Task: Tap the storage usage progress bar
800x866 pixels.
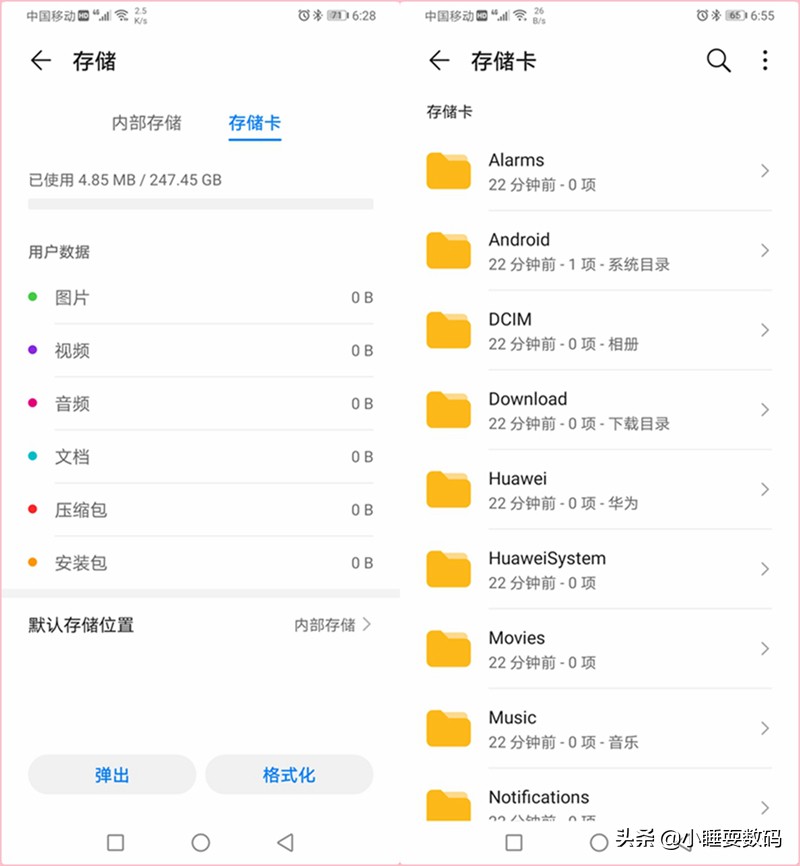Action: [x=200, y=203]
